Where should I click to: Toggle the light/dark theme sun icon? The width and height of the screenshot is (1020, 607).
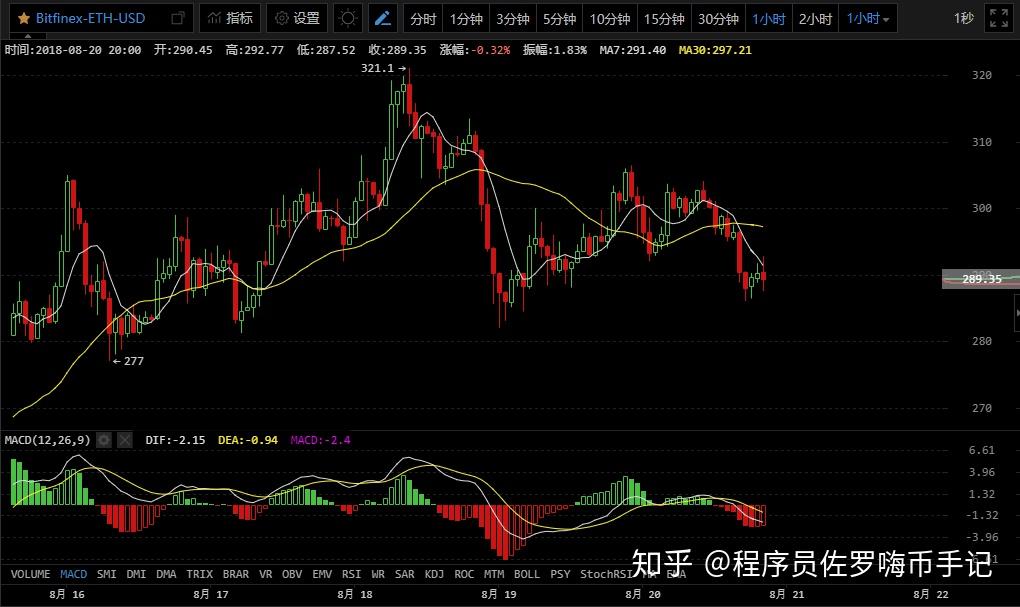coord(348,18)
